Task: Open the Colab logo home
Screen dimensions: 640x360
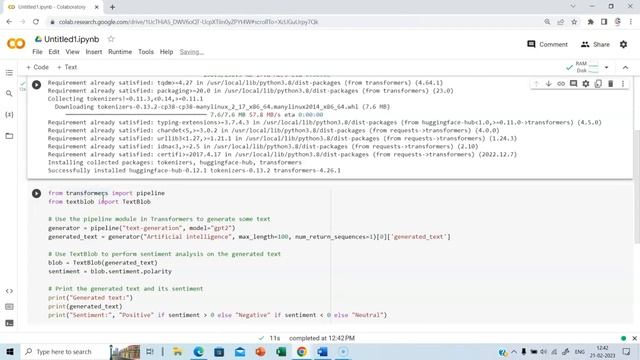Action: coord(16,43)
